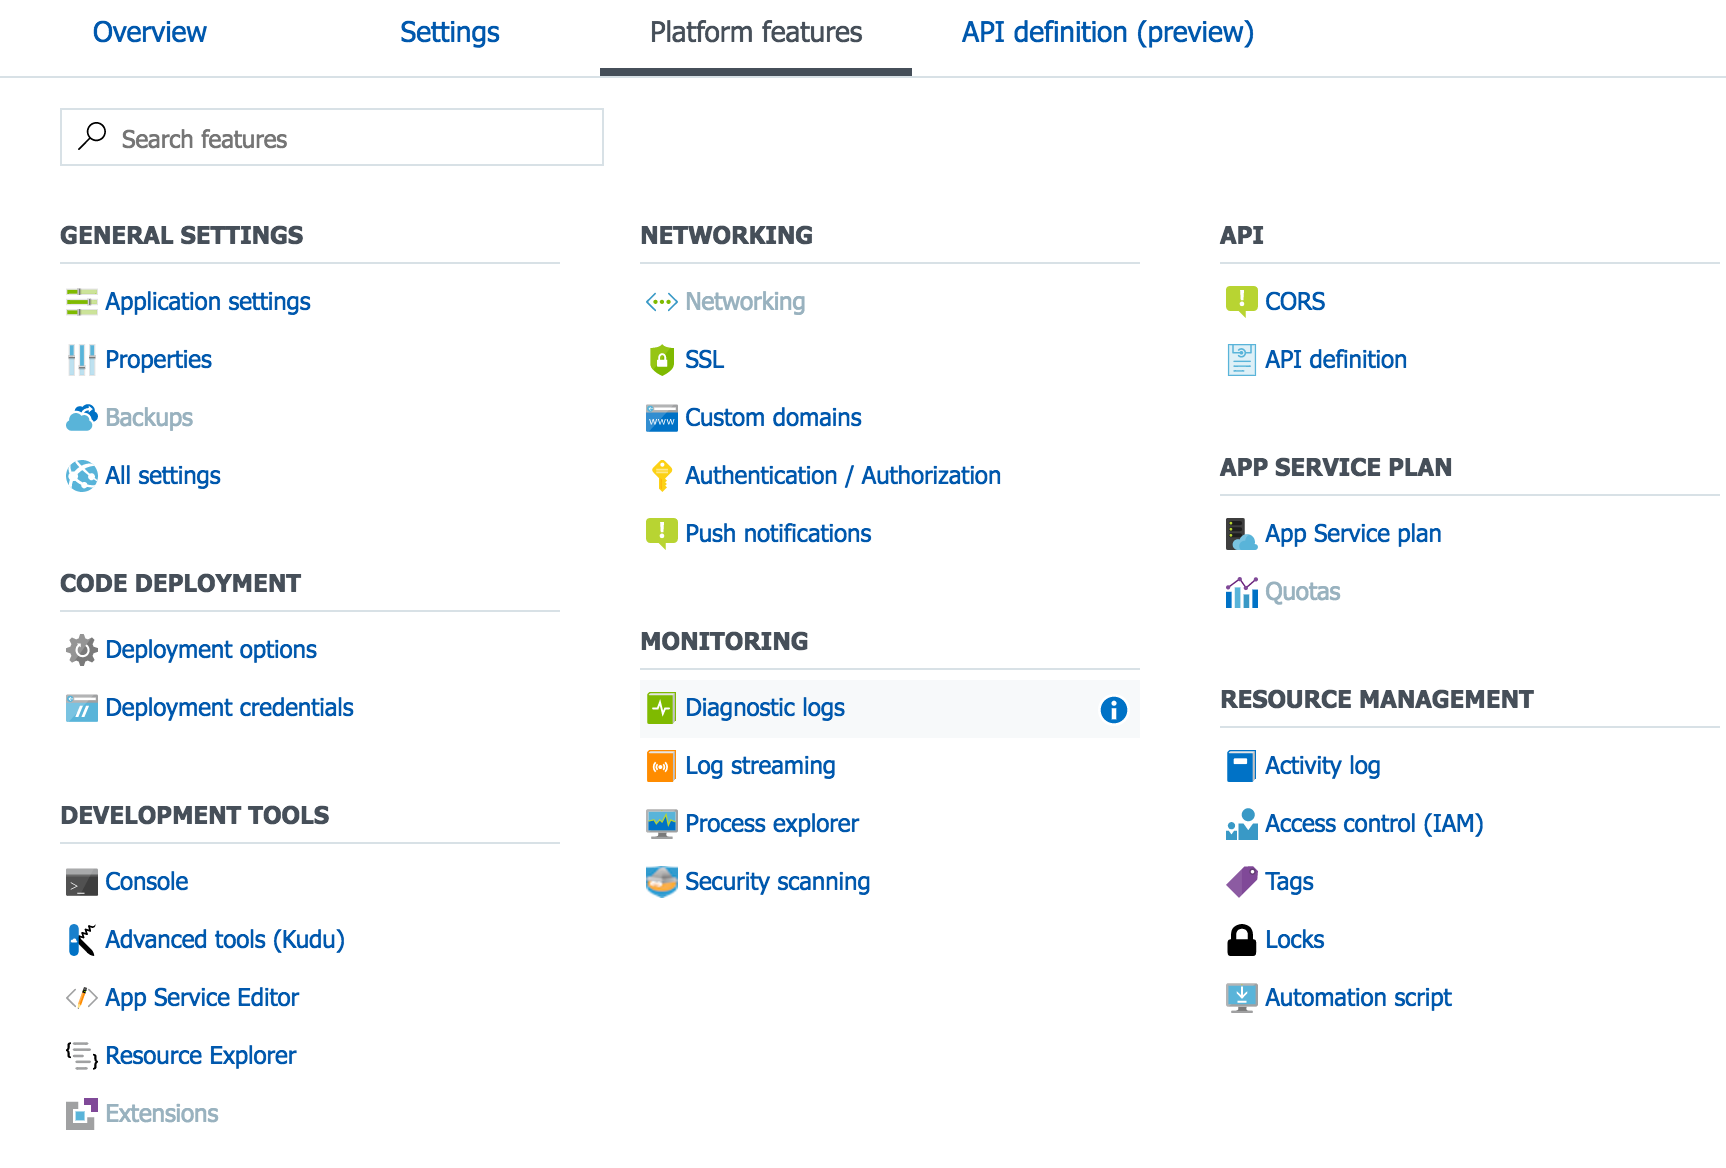Viewport: 1726px width, 1168px height.
Task: Open the Application settings link
Action: click(208, 302)
